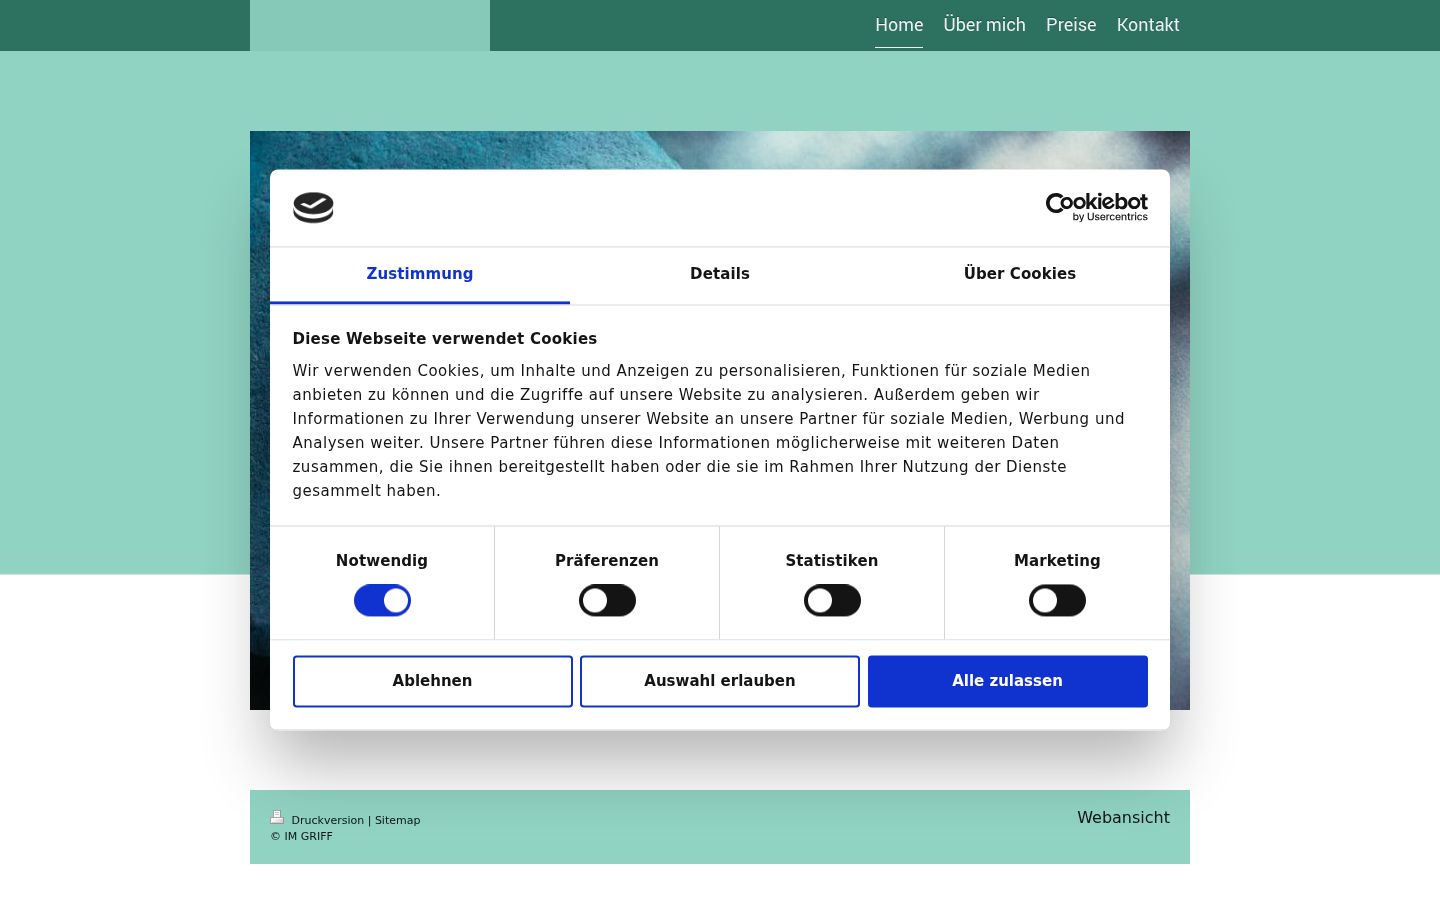1440x900 pixels.
Task: Toggle the Notwendig cookie switch
Action: 382,600
